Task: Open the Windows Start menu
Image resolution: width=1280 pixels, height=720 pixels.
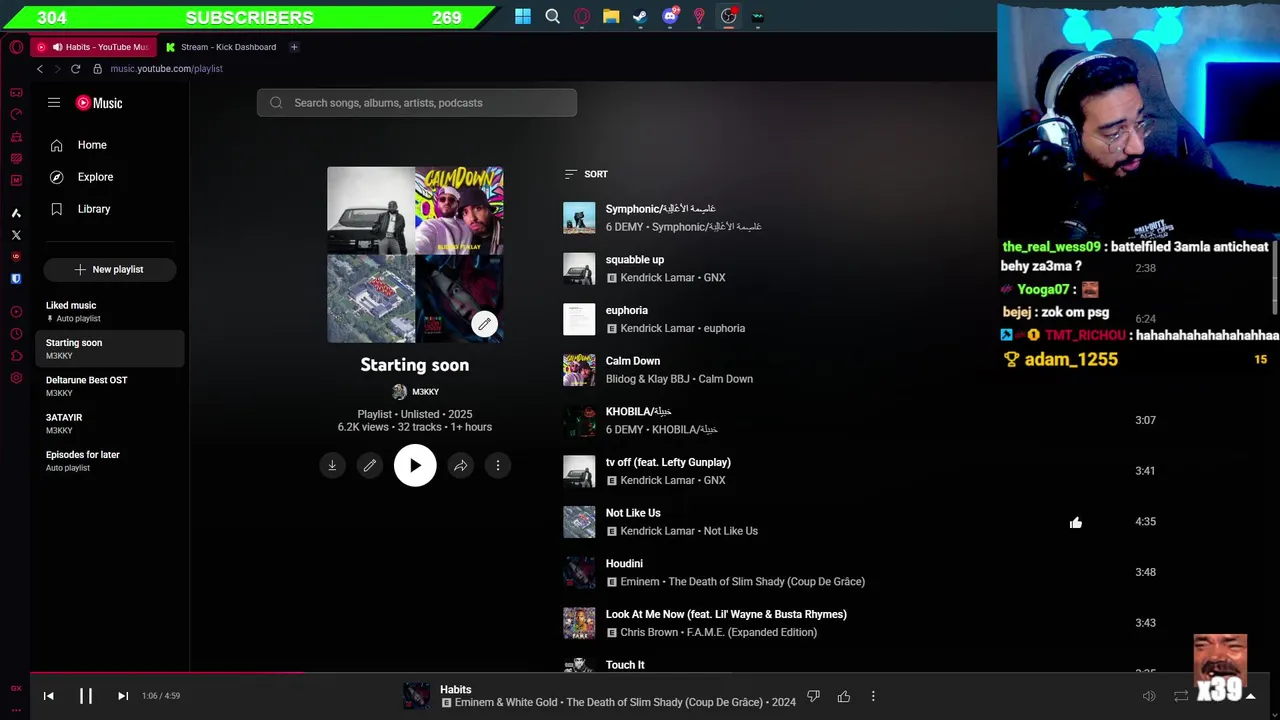Action: pos(523,16)
